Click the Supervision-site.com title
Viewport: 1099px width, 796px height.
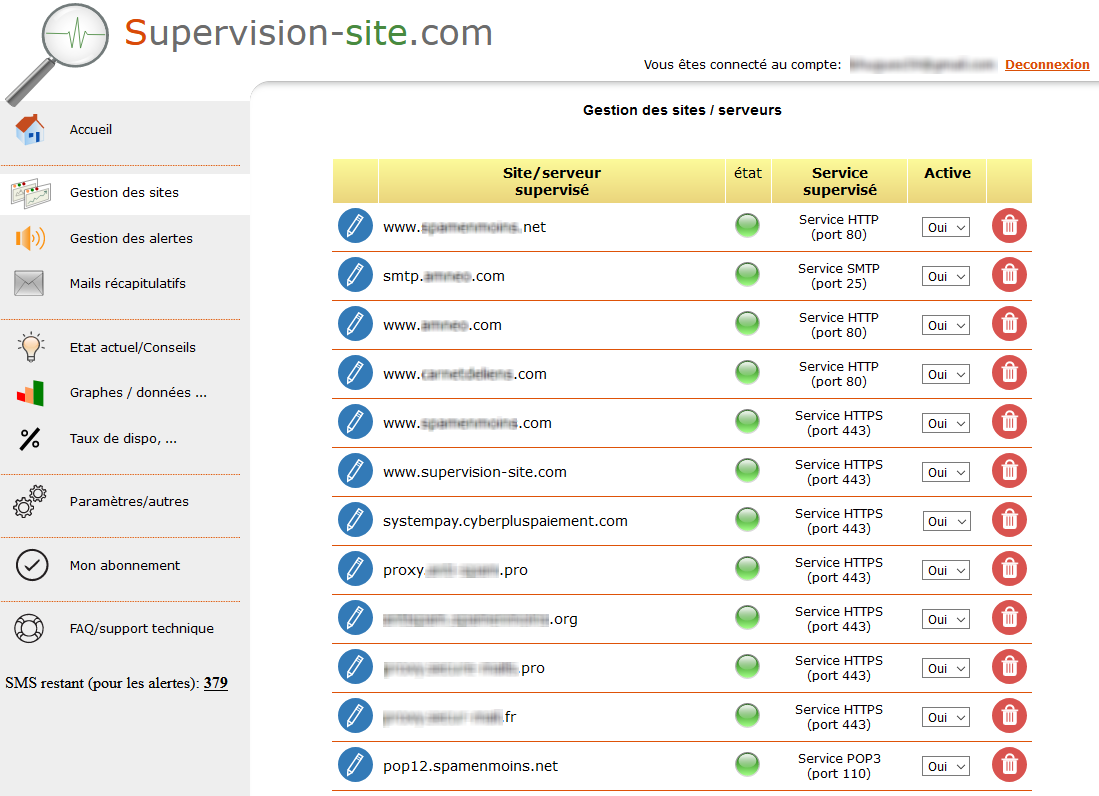click(x=308, y=33)
